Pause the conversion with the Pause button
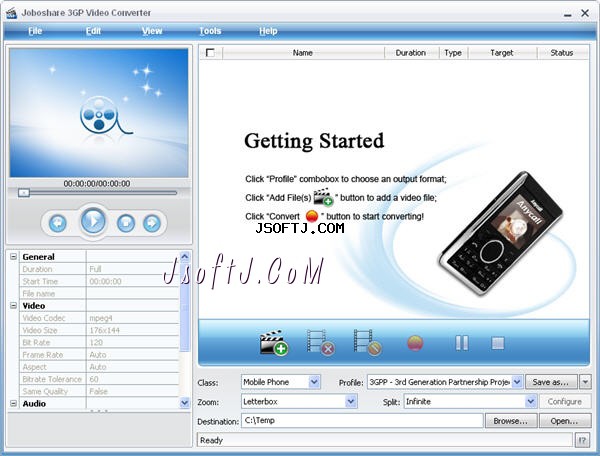 pos(461,343)
